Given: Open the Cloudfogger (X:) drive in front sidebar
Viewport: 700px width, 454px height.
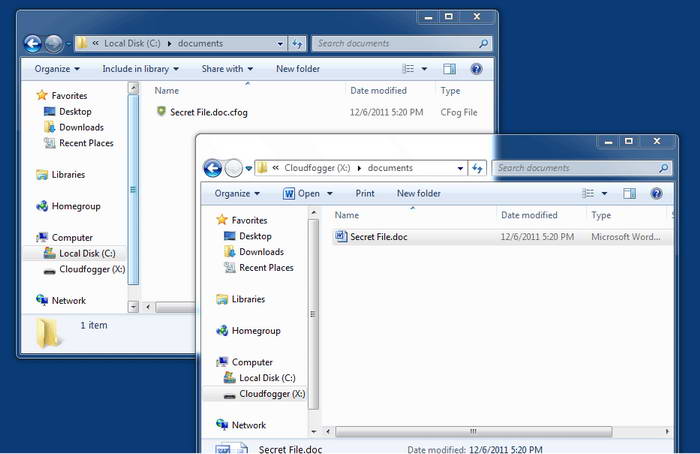Looking at the screenshot, I should pyautogui.click(x=271, y=394).
